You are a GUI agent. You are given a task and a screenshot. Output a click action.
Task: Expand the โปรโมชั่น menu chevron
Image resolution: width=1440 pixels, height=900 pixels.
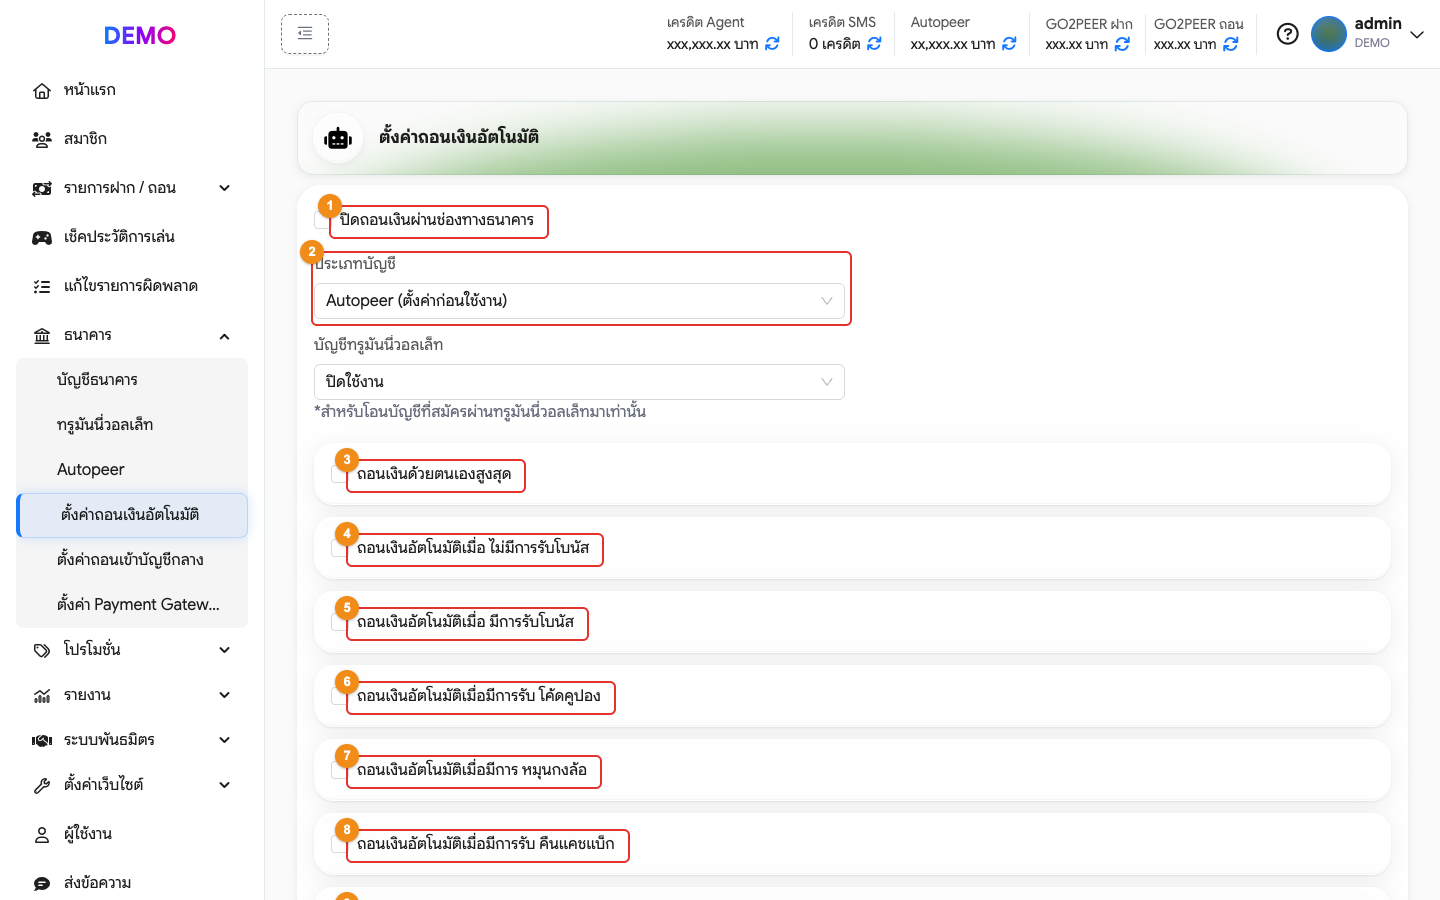click(x=225, y=650)
